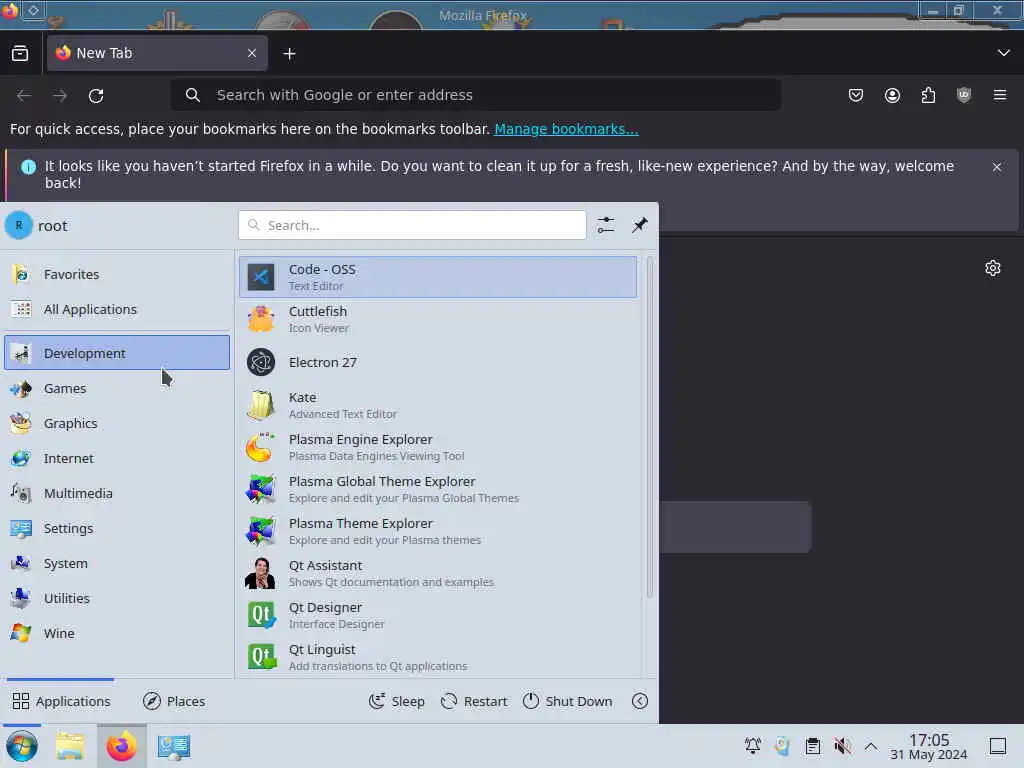Open Qt Assistant documentation viewer
Image resolution: width=1024 pixels, height=768 pixels.
tap(438, 573)
